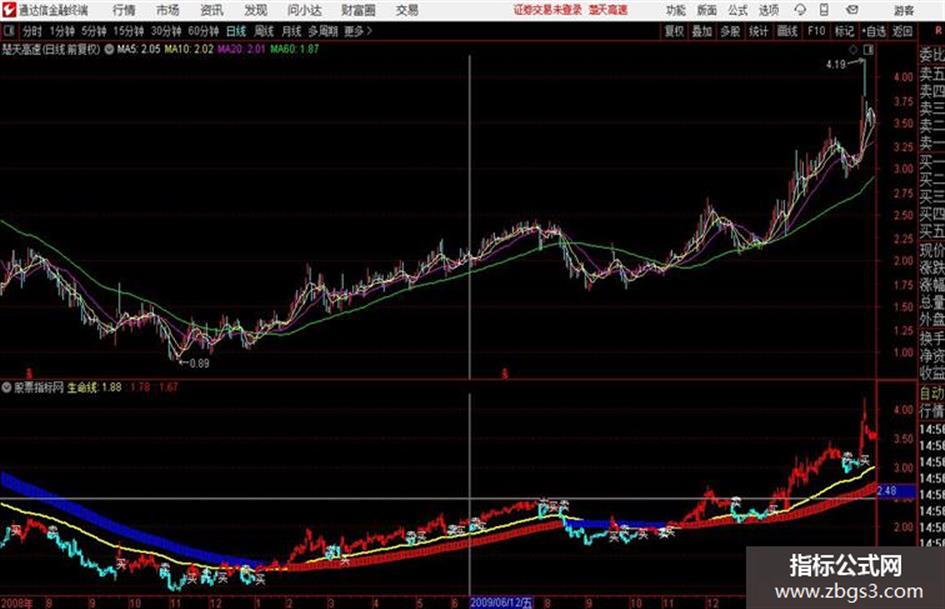
Task: Click the panel layout icon at chart top right
Action: (868, 50)
